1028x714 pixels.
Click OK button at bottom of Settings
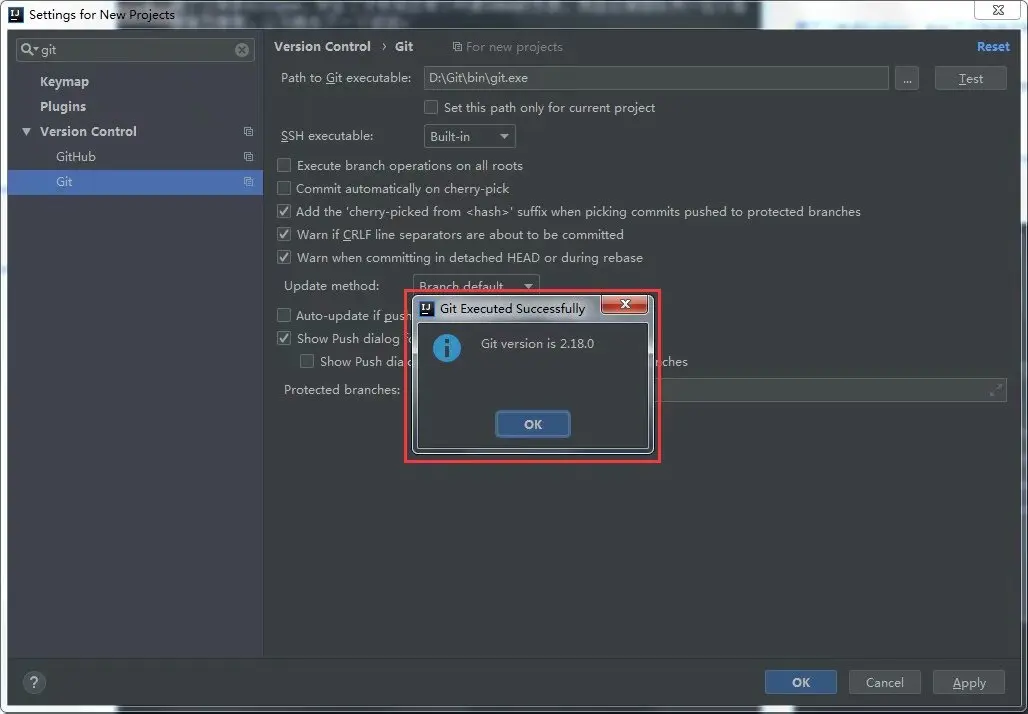pos(801,683)
